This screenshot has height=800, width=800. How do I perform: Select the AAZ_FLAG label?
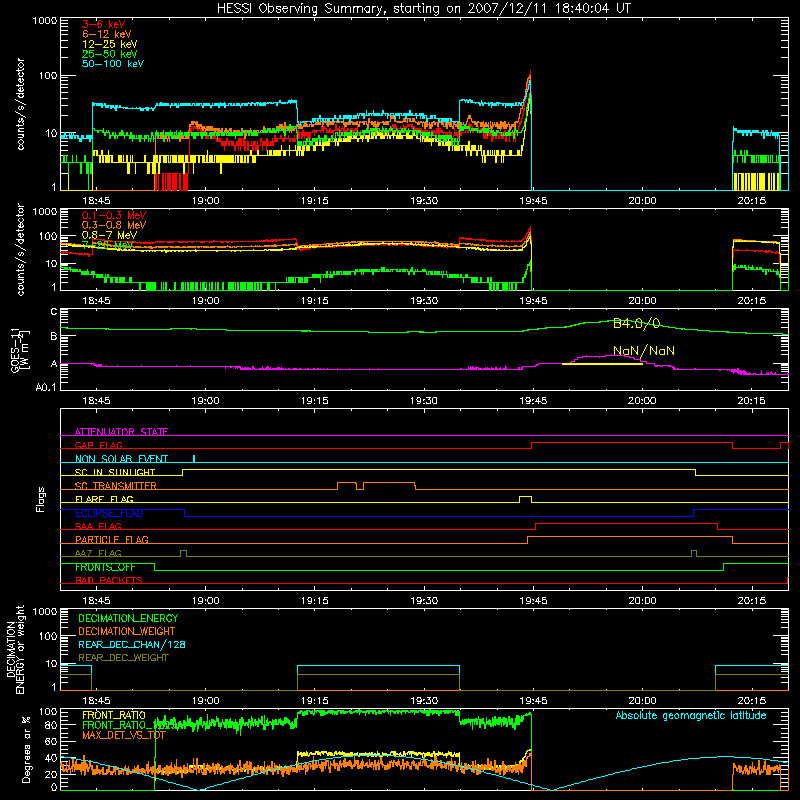coord(98,553)
